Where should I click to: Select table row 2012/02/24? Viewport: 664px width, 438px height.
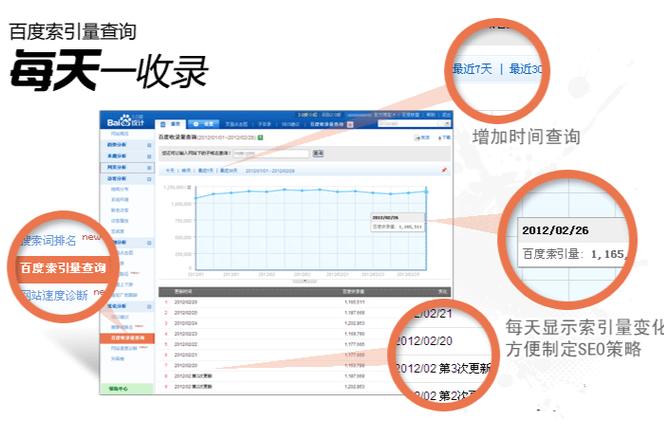(305, 323)
